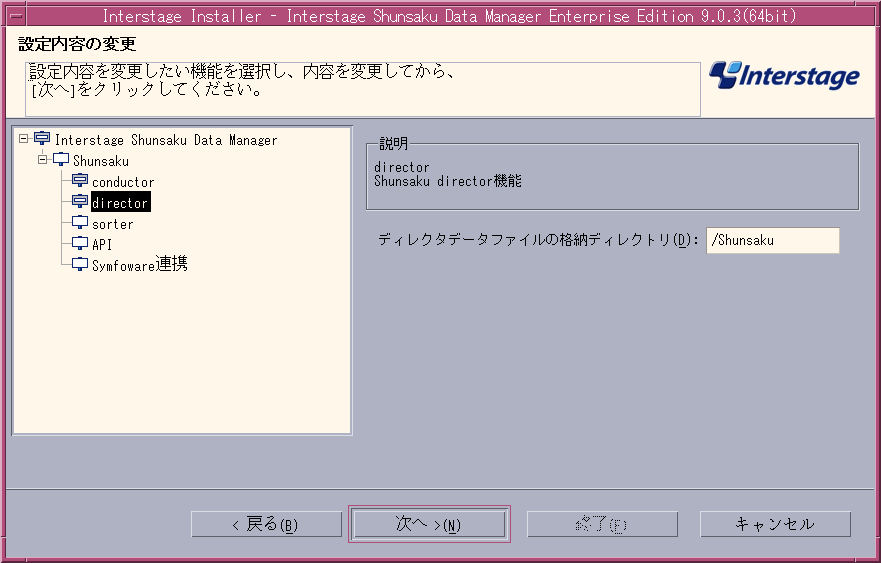Click the Interstage logo
Viewport: 881px width, 563px height.
(784, 75)
